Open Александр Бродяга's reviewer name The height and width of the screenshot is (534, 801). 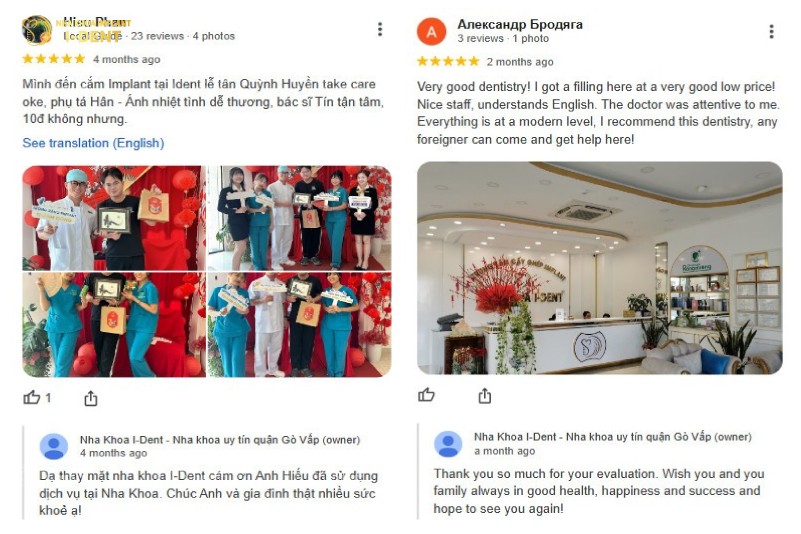pyautogui.click(x=520, y=24)
